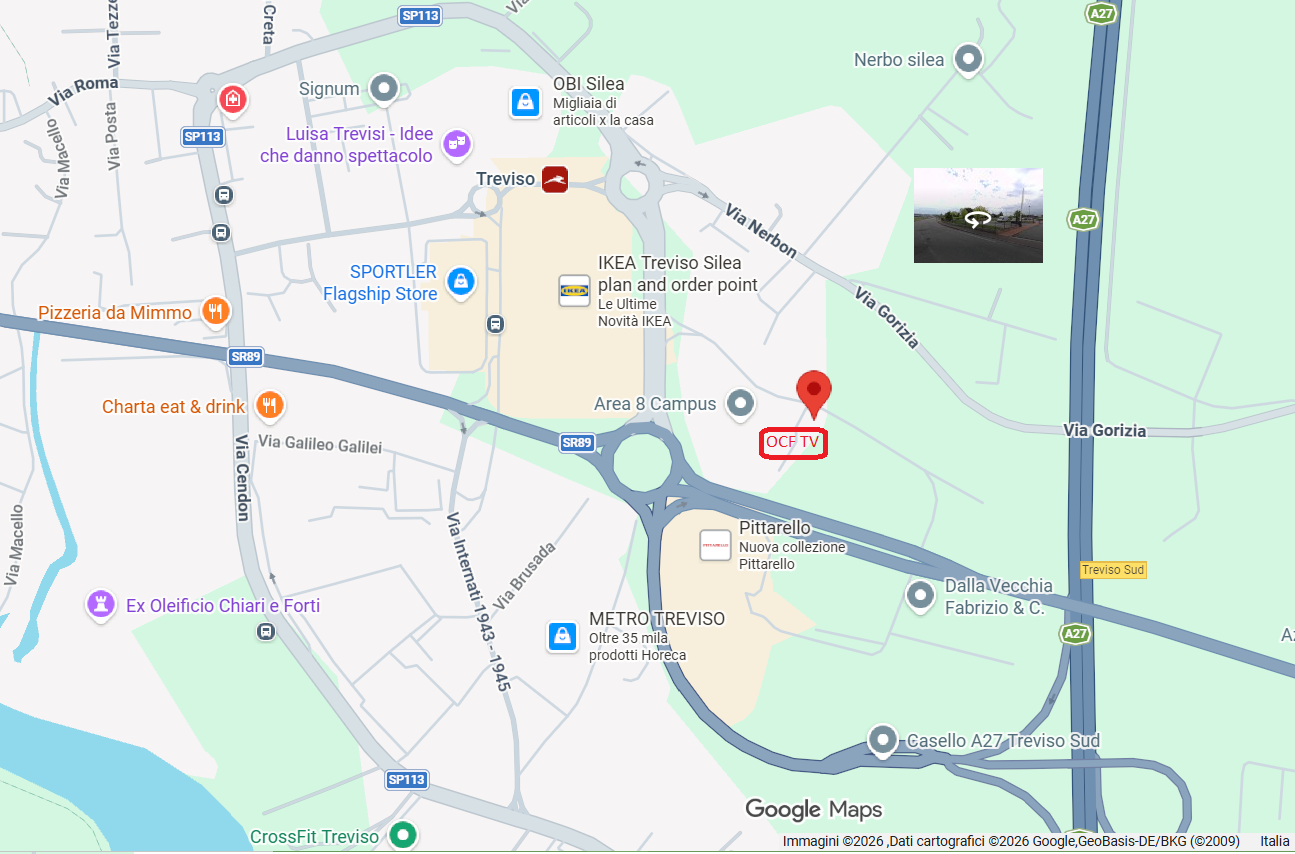Click the METRO TREVISO shopping bag marker
Screen dimensions: 1295x854
pos(562,636)
